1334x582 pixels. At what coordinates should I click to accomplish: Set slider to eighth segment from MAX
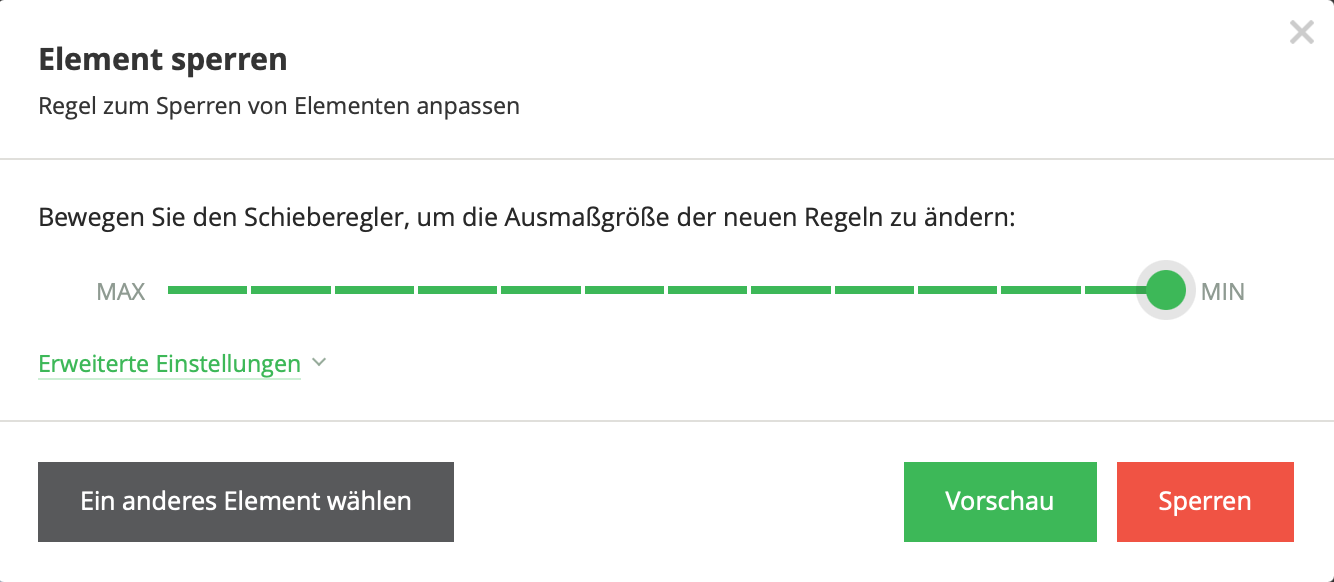791,290
